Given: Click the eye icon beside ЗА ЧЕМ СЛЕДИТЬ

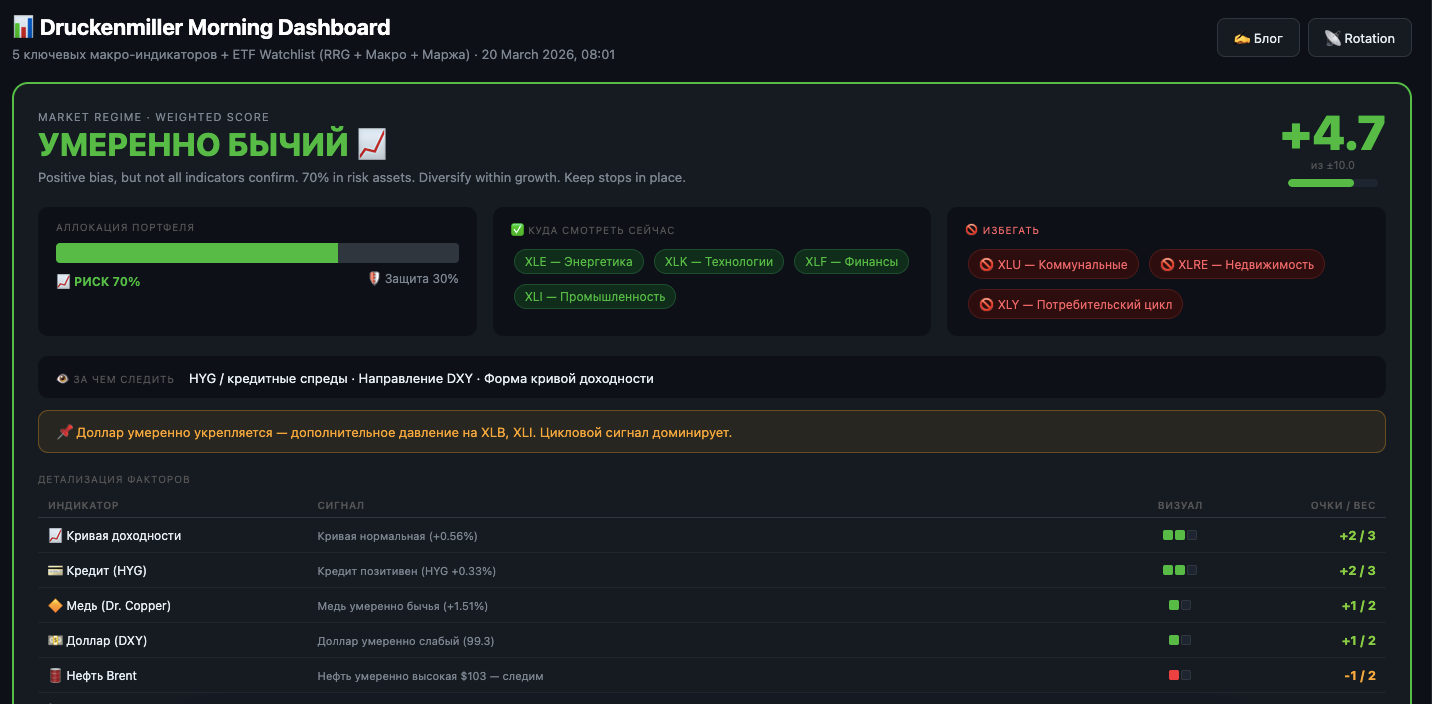Looking at the screenshot, I should pyautogui.click(x=62, y=379).
